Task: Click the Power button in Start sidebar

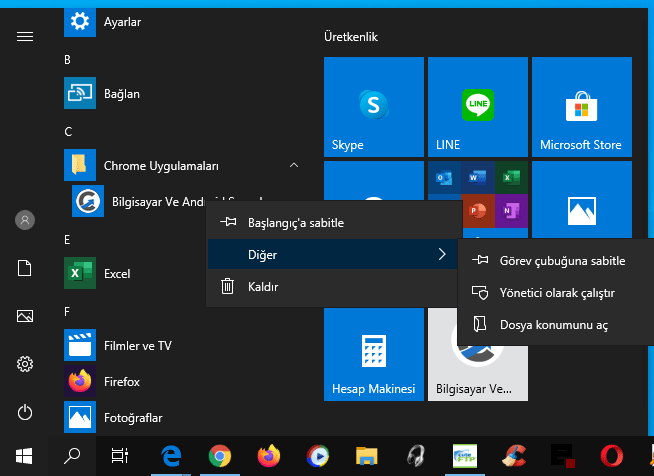Action: [x=25, y=412]
